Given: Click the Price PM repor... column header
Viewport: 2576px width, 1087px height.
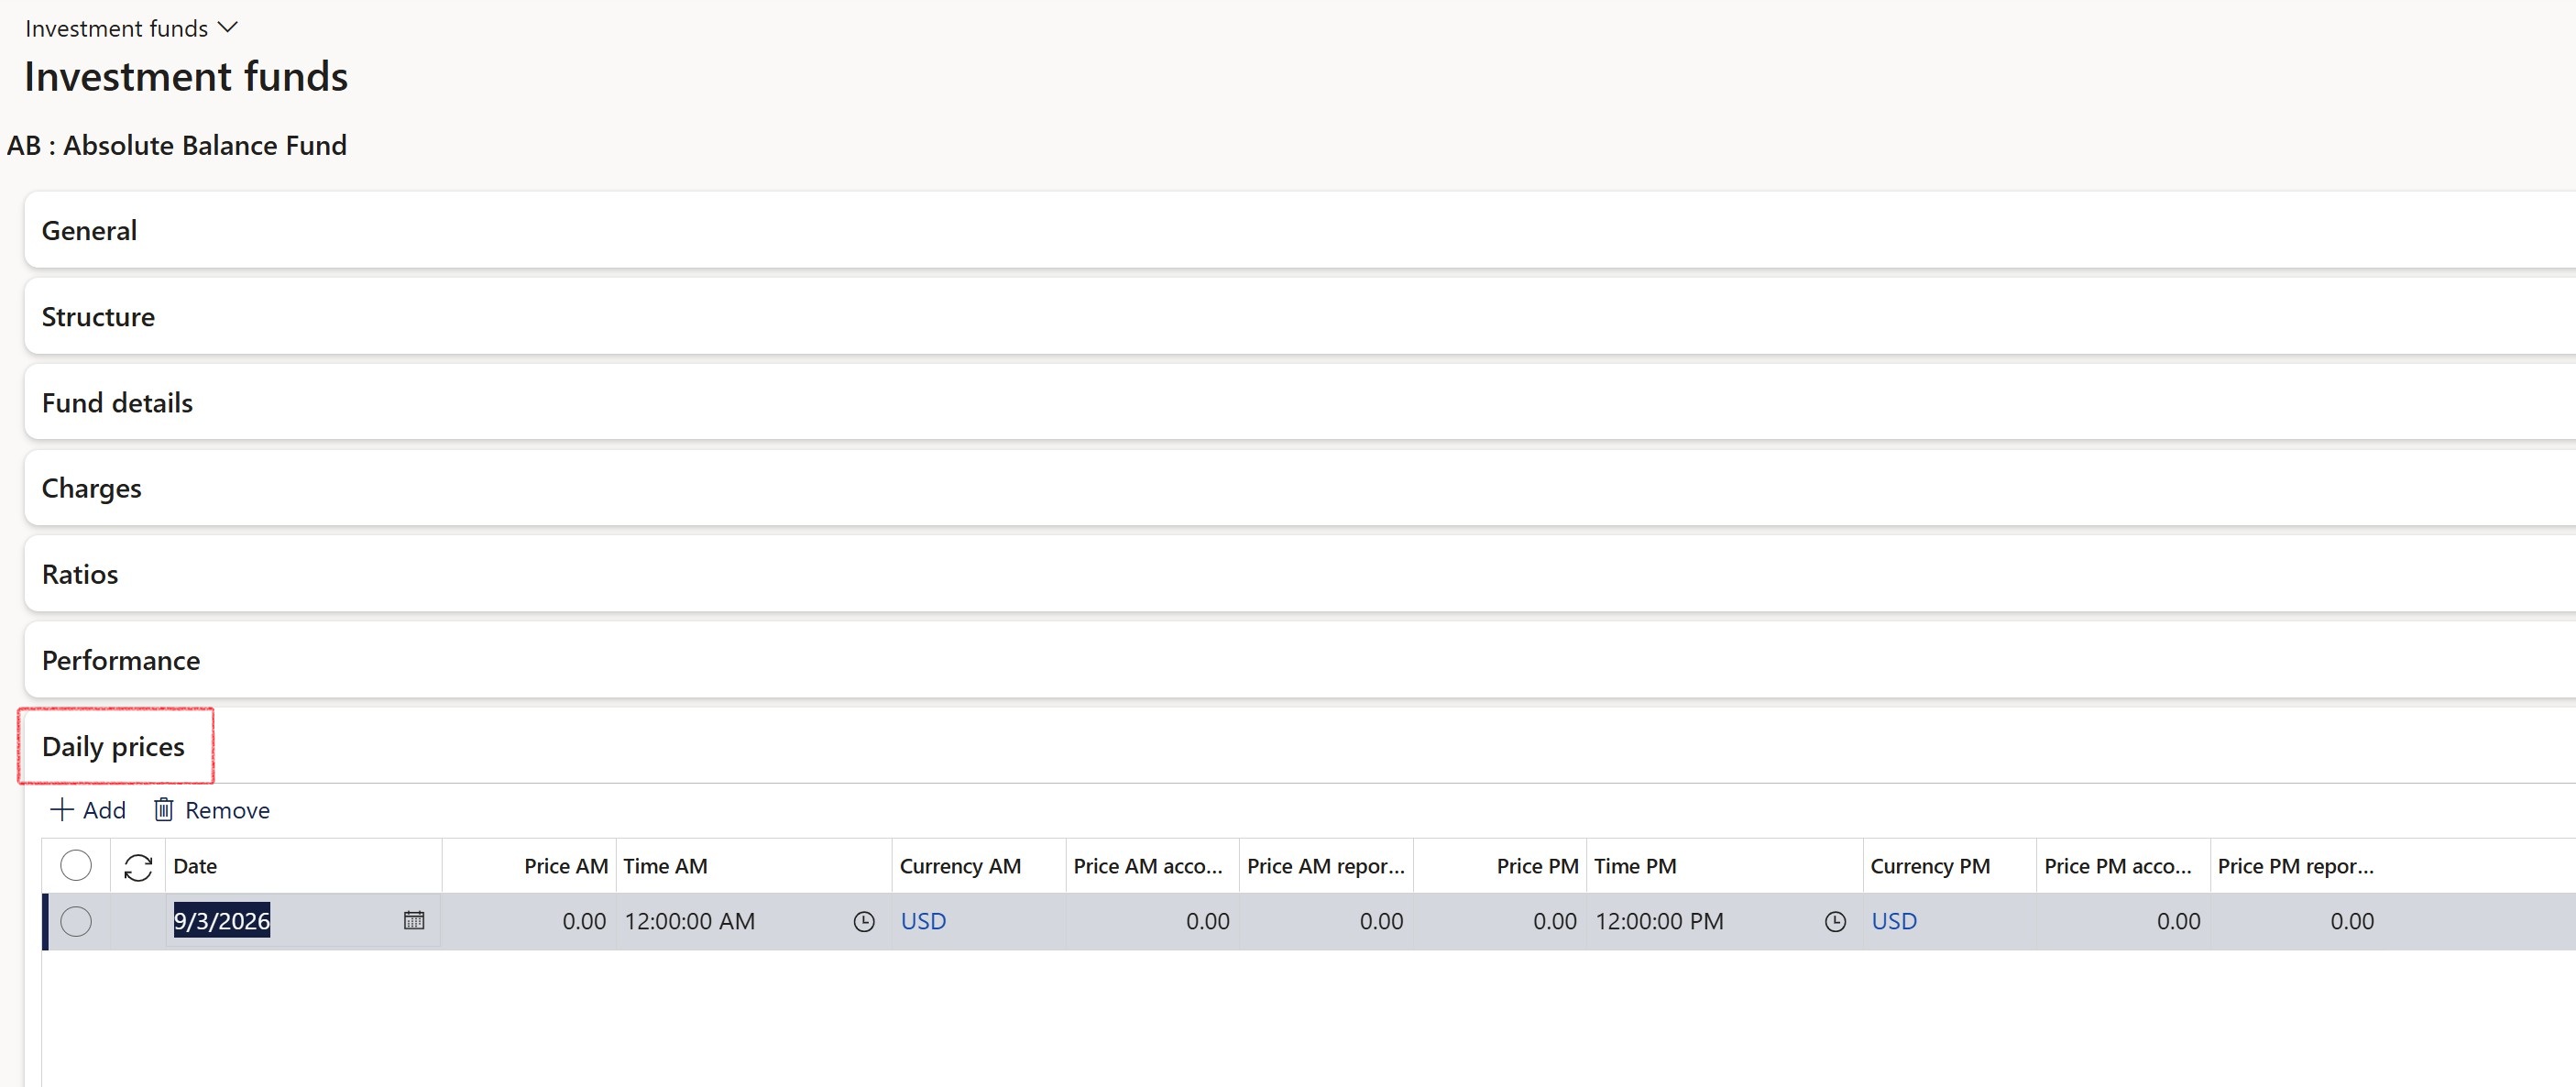Looking at the screenshot, I should tap(2297, 866).
